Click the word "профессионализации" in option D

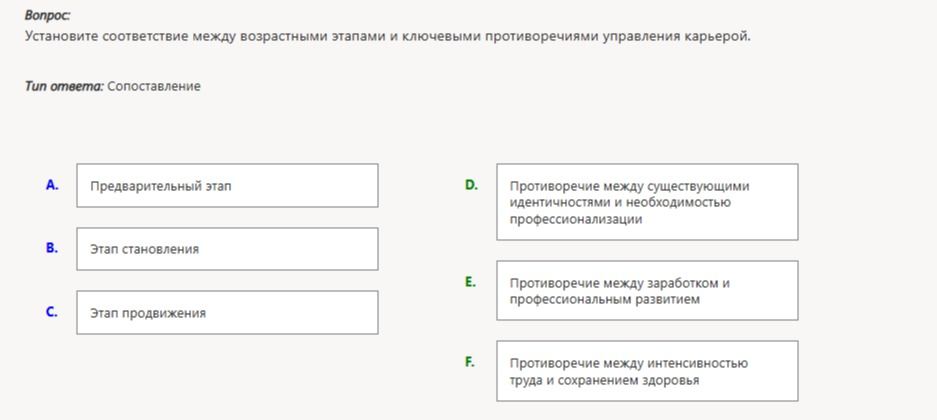576,219
